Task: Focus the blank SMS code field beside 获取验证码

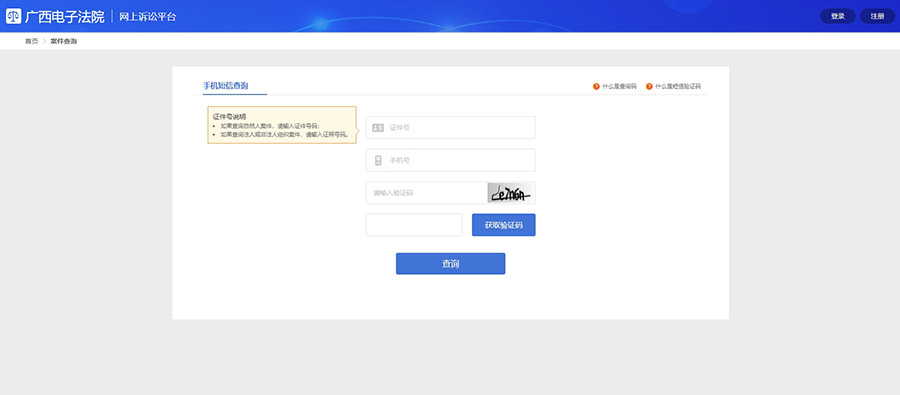Action: coord(414,225)
